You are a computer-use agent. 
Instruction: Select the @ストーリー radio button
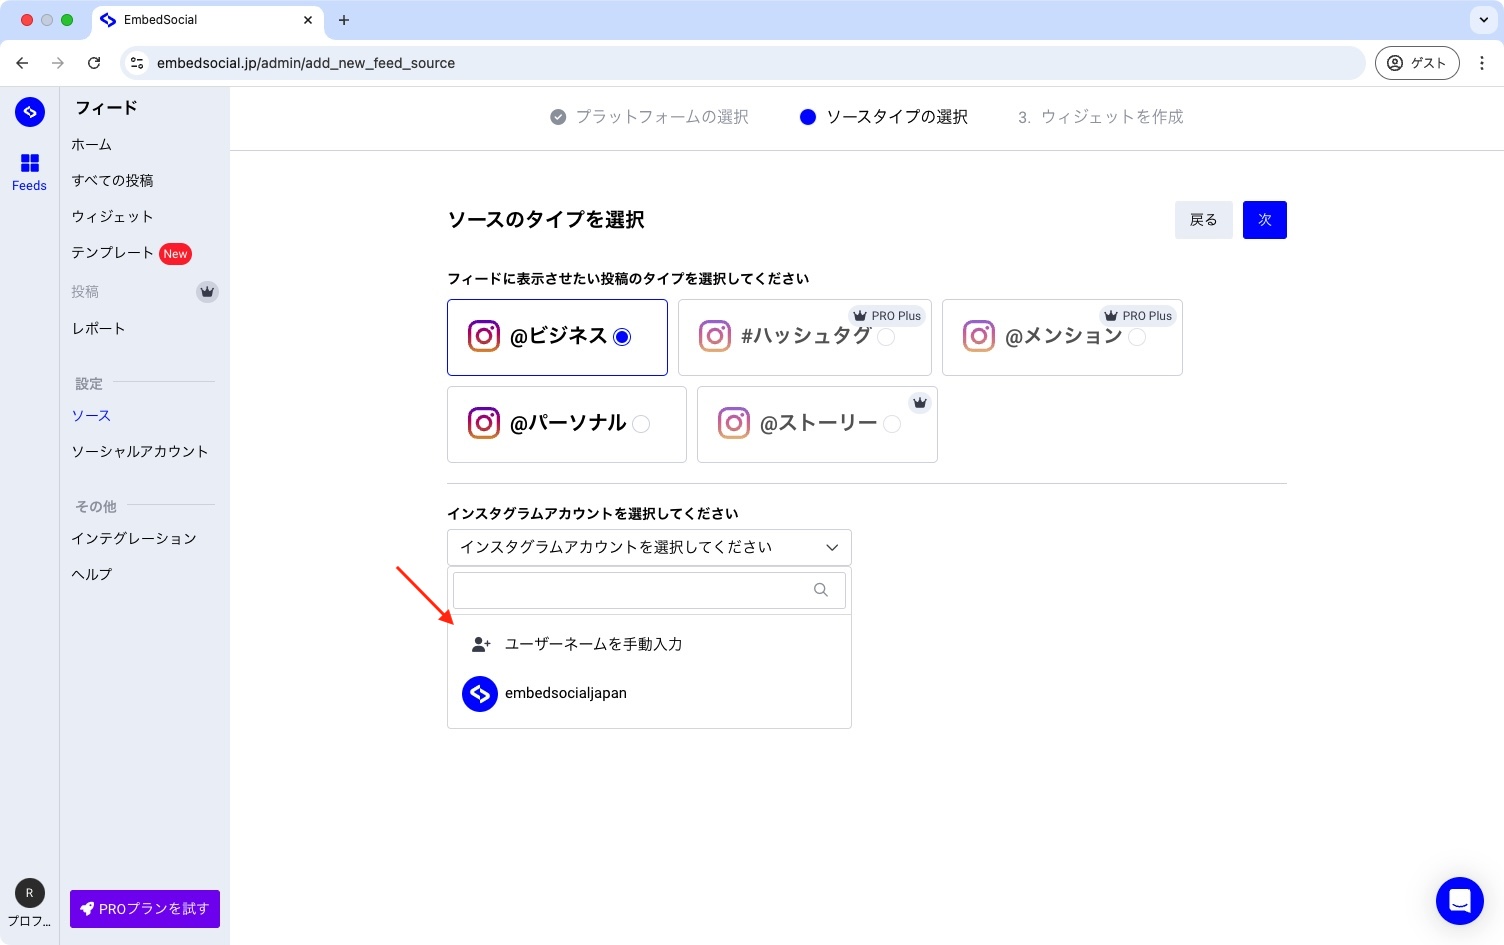[892, 424]
